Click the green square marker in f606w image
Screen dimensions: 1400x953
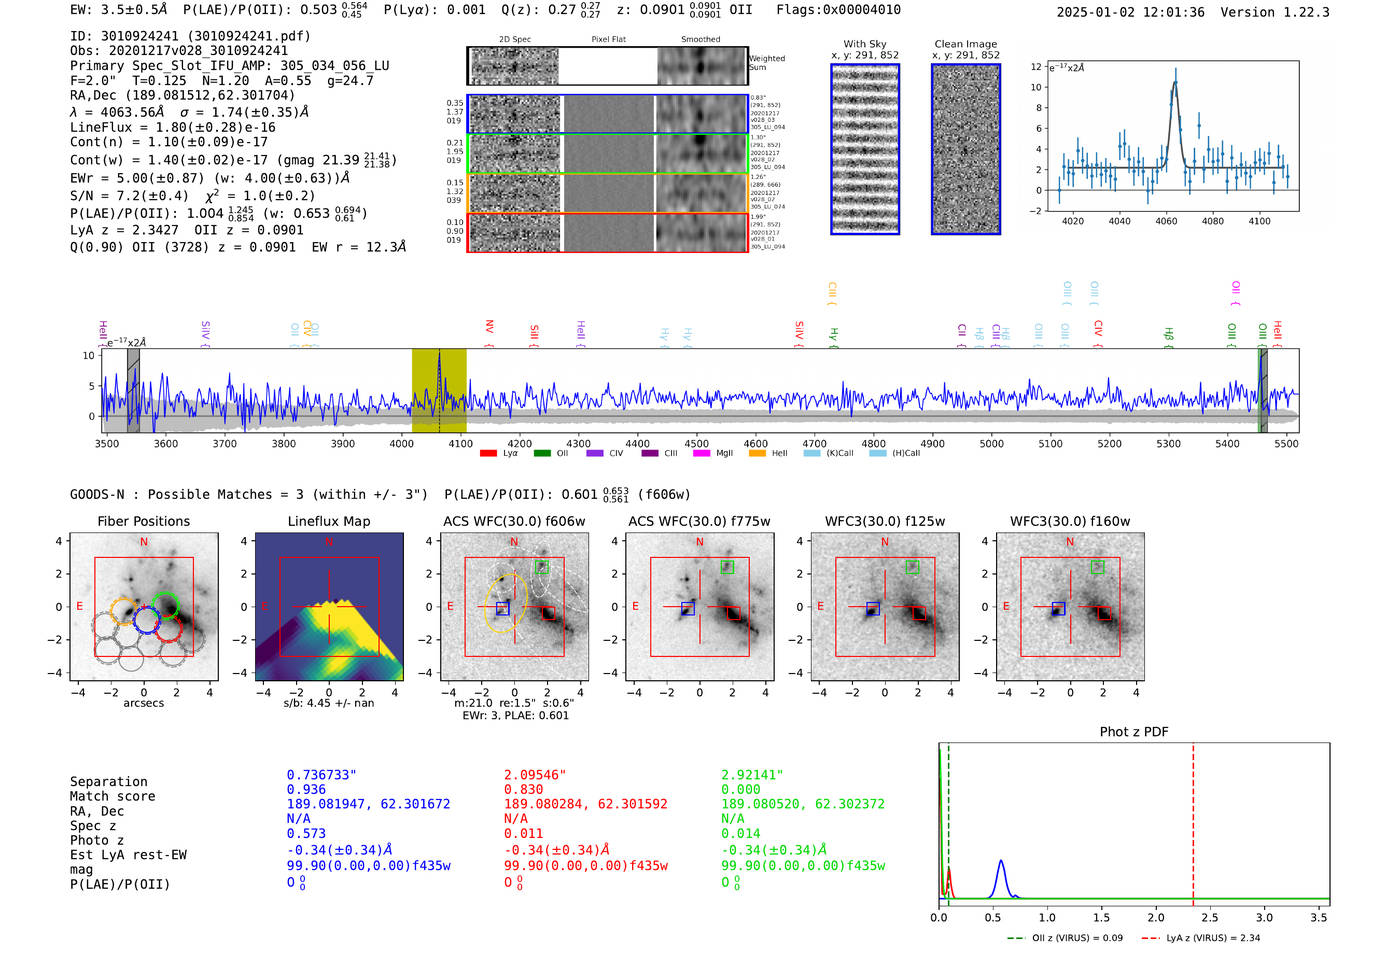(x=543, y=566)
